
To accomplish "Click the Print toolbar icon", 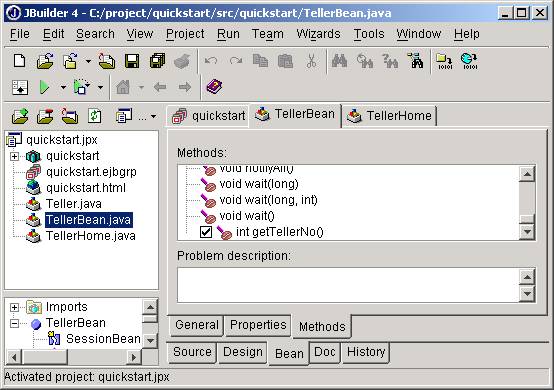I will pyautogui.click(x=182, y=61).
